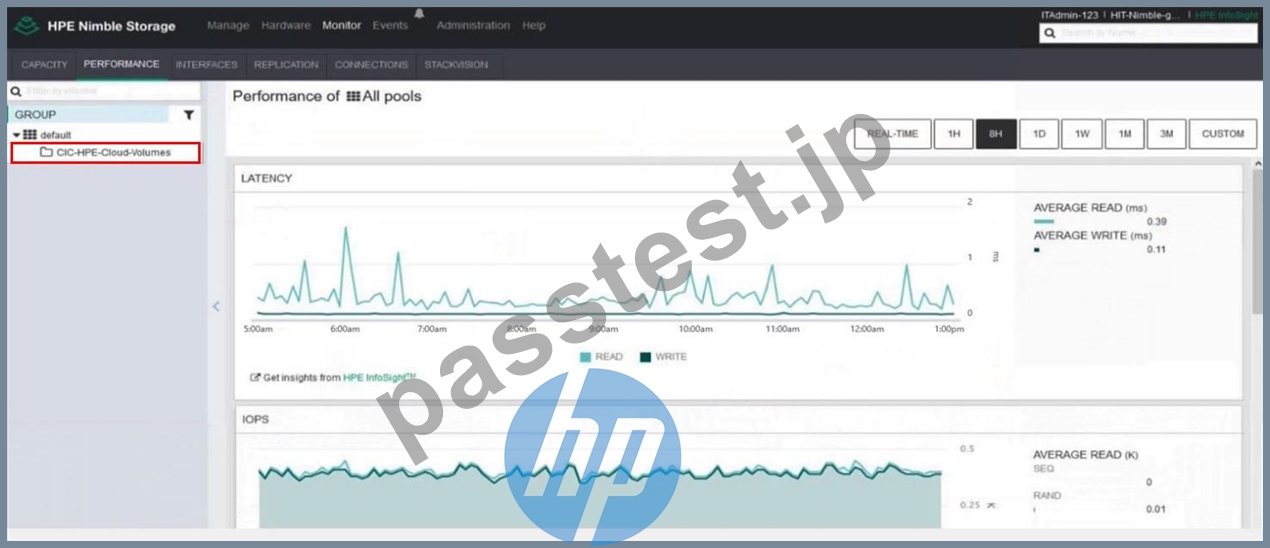The image size is (1270, 548).
Task: Select the 8H time range
Action: (996, 134)
